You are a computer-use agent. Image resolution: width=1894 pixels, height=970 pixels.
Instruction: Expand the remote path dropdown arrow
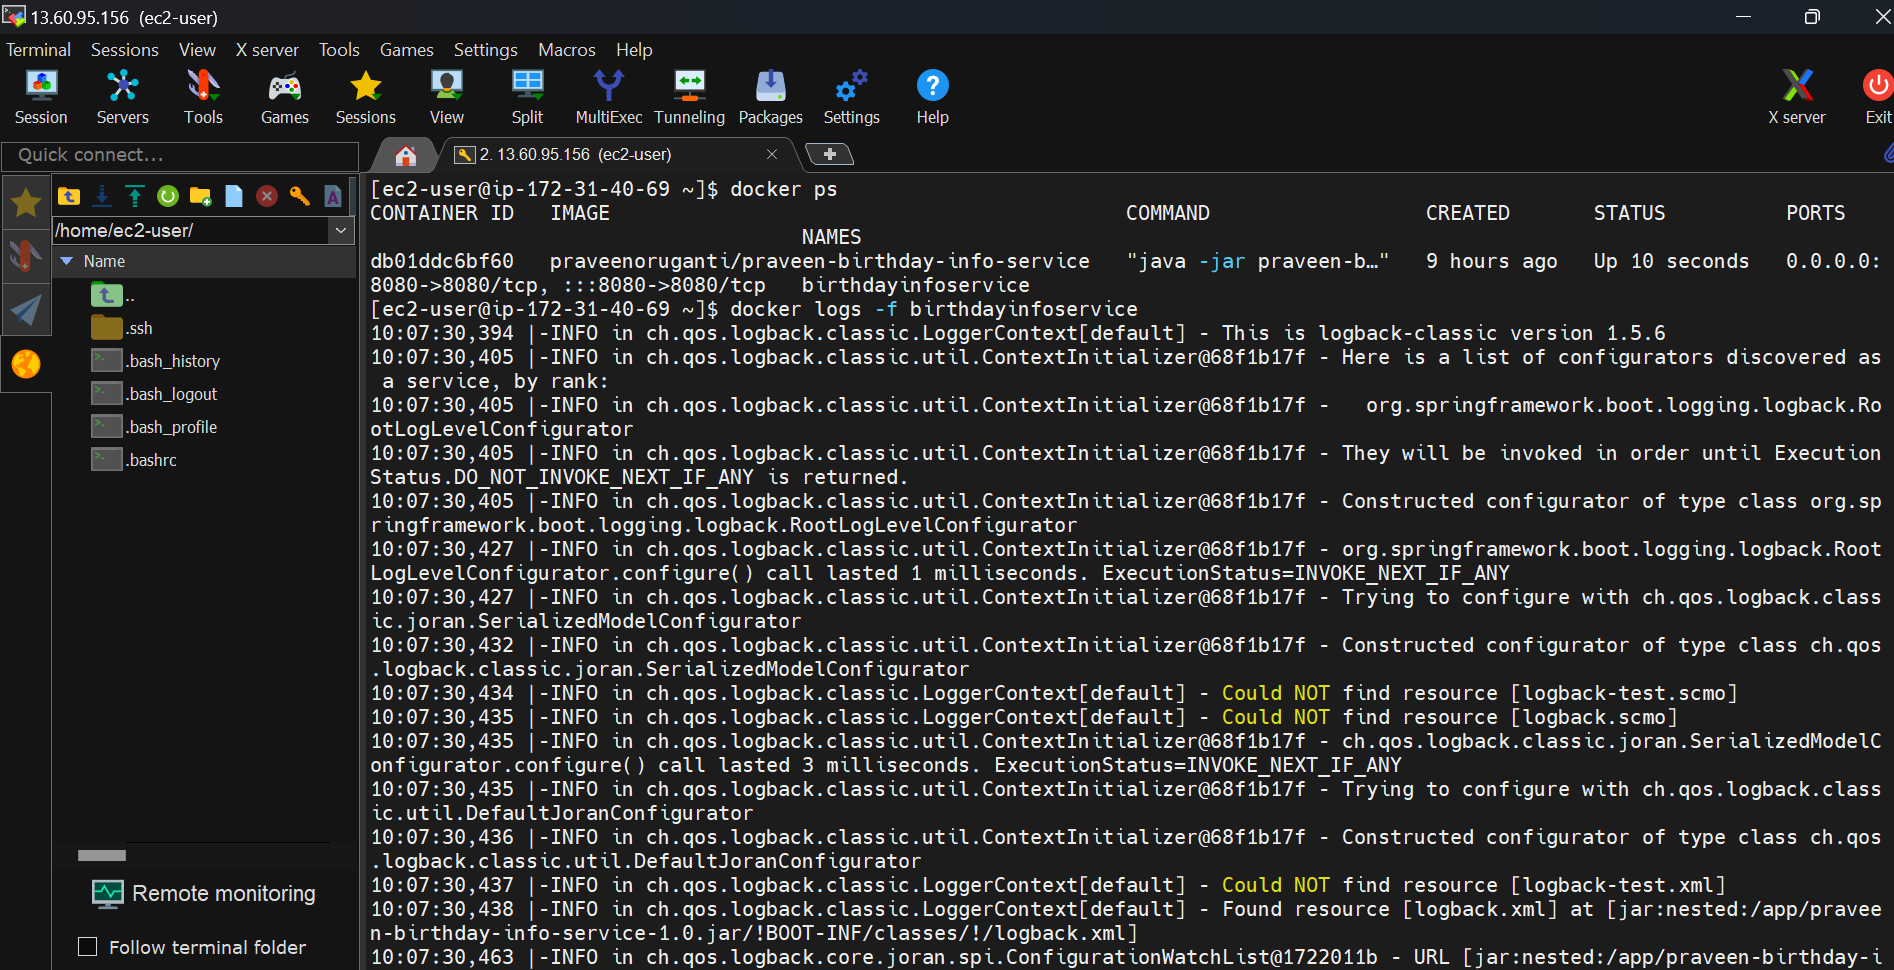point(341,230)
